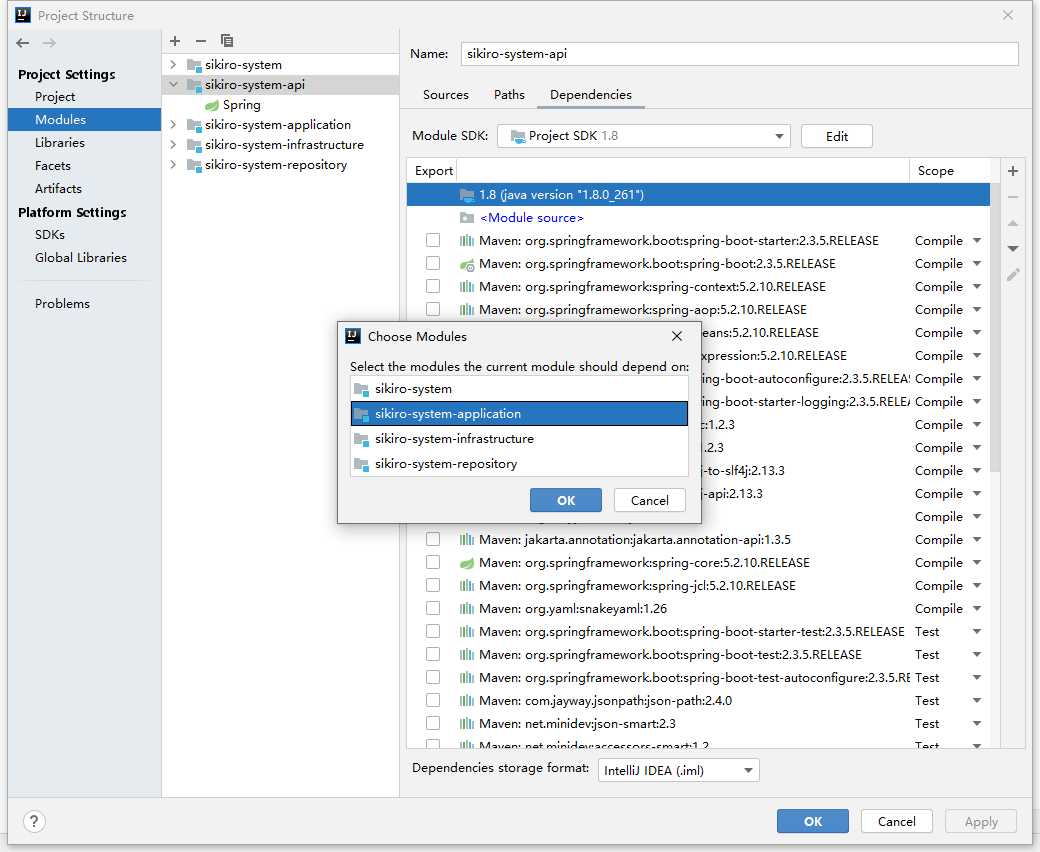1040x852 pixels.
Task: Click the spring-boot 2.3.5 library icon
Action: pos(467,264)
